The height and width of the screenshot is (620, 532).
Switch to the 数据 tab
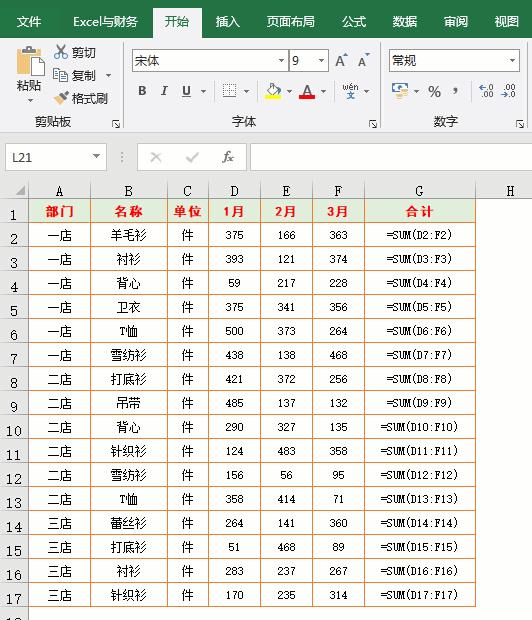point(405,22)
